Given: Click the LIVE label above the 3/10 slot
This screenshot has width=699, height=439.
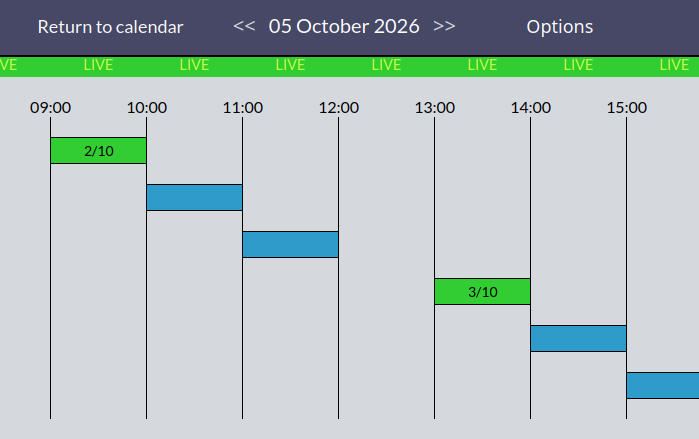Looking at the screenshot, I should click(482, 65).
